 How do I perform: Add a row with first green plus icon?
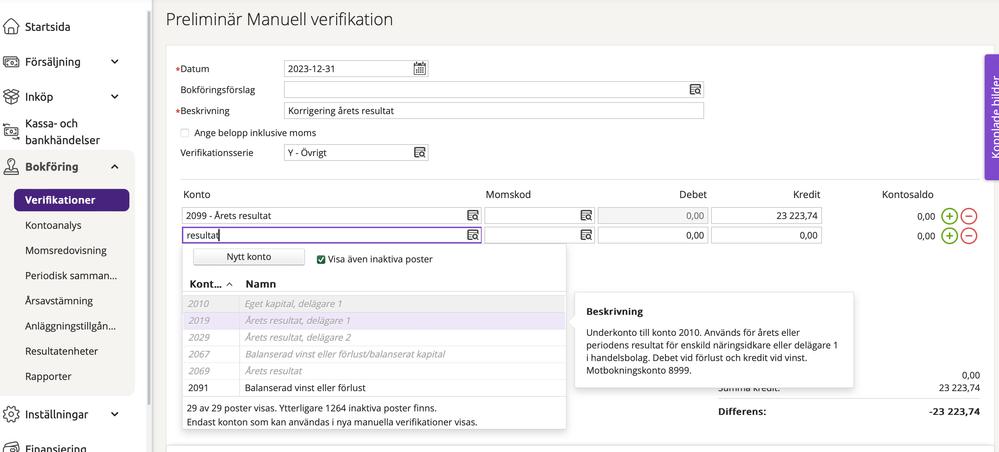pos(949,216)
